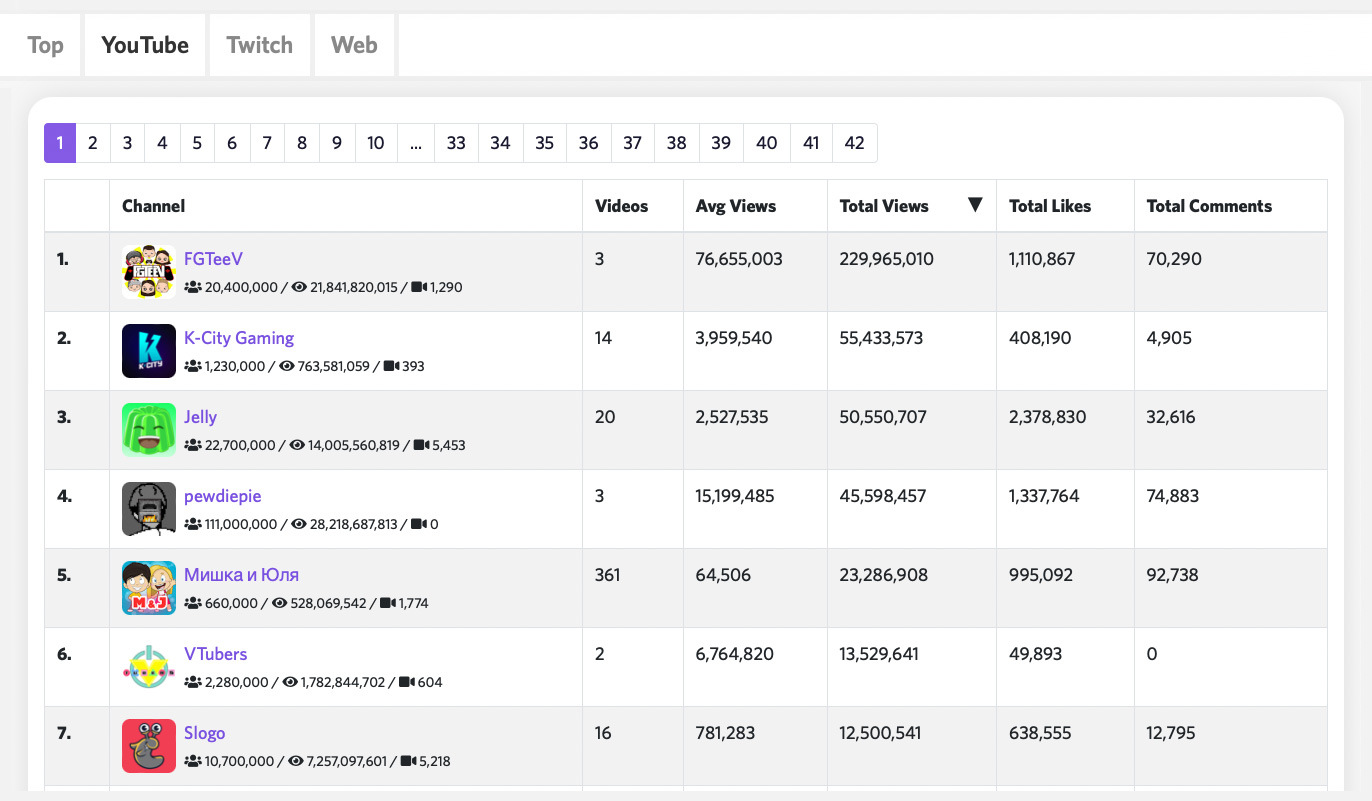Click the pewdiepie helmet avatar
Image resolution: width=1372 pixels, height=801 pixels.
148,508
